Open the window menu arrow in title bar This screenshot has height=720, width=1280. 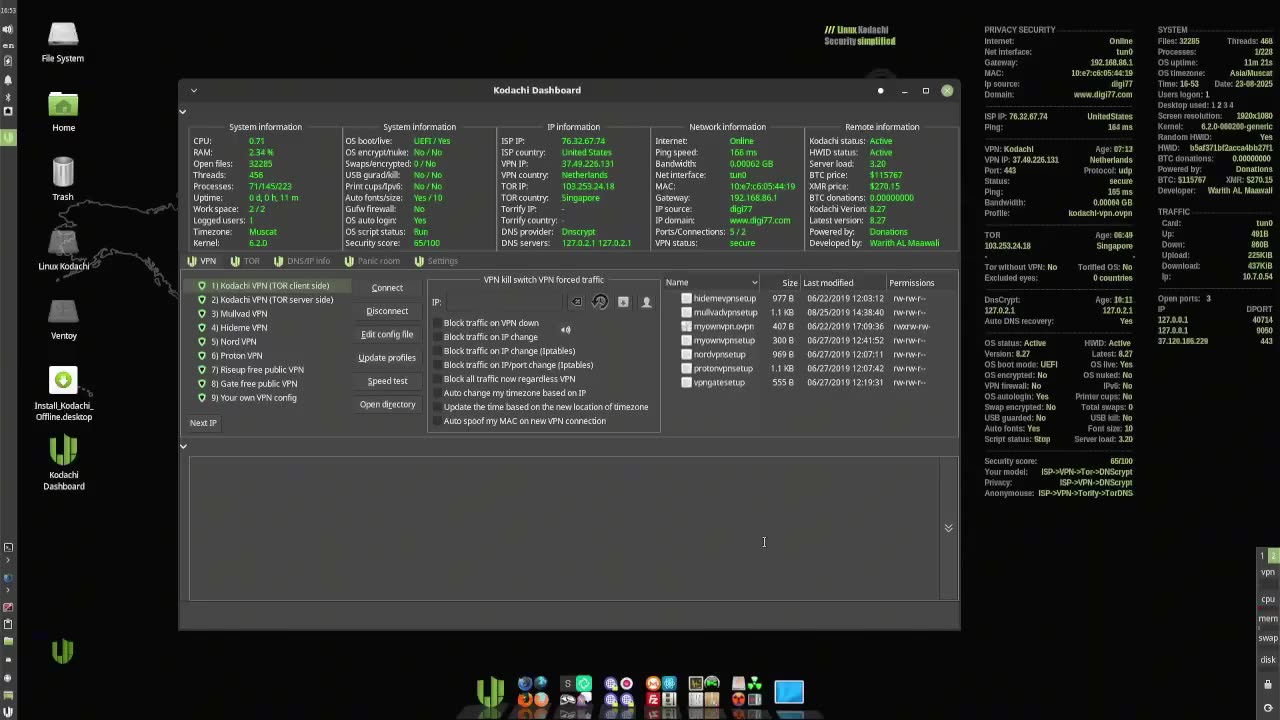tap(194, 90)
